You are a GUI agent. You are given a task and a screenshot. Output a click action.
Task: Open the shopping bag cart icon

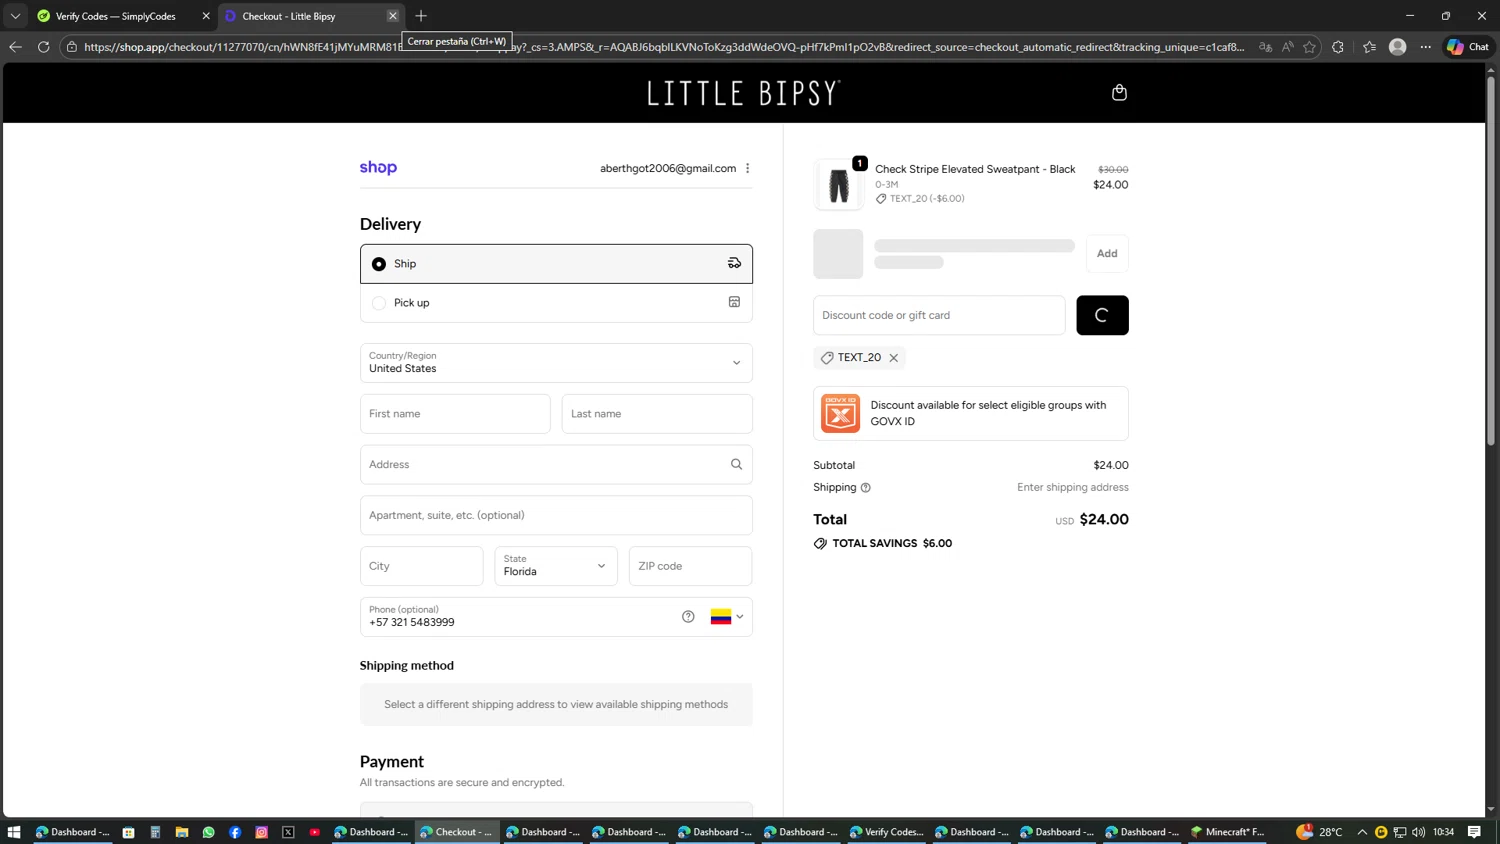(x=1119, y=92)
